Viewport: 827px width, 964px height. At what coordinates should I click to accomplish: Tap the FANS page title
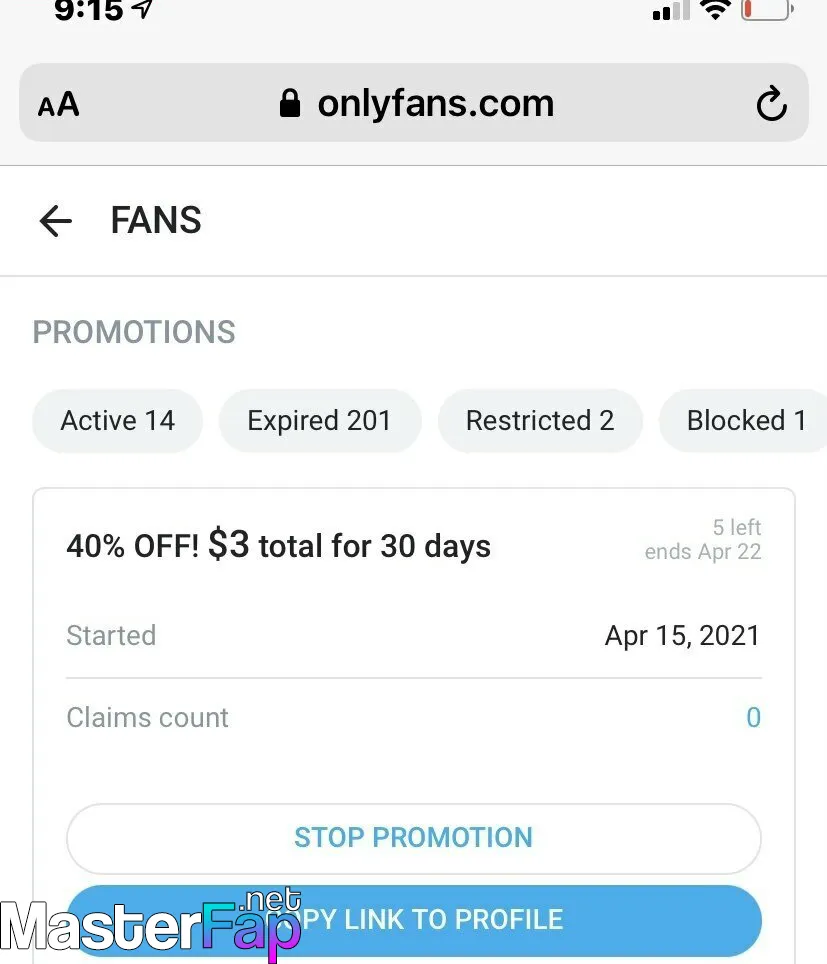(156, 220)
